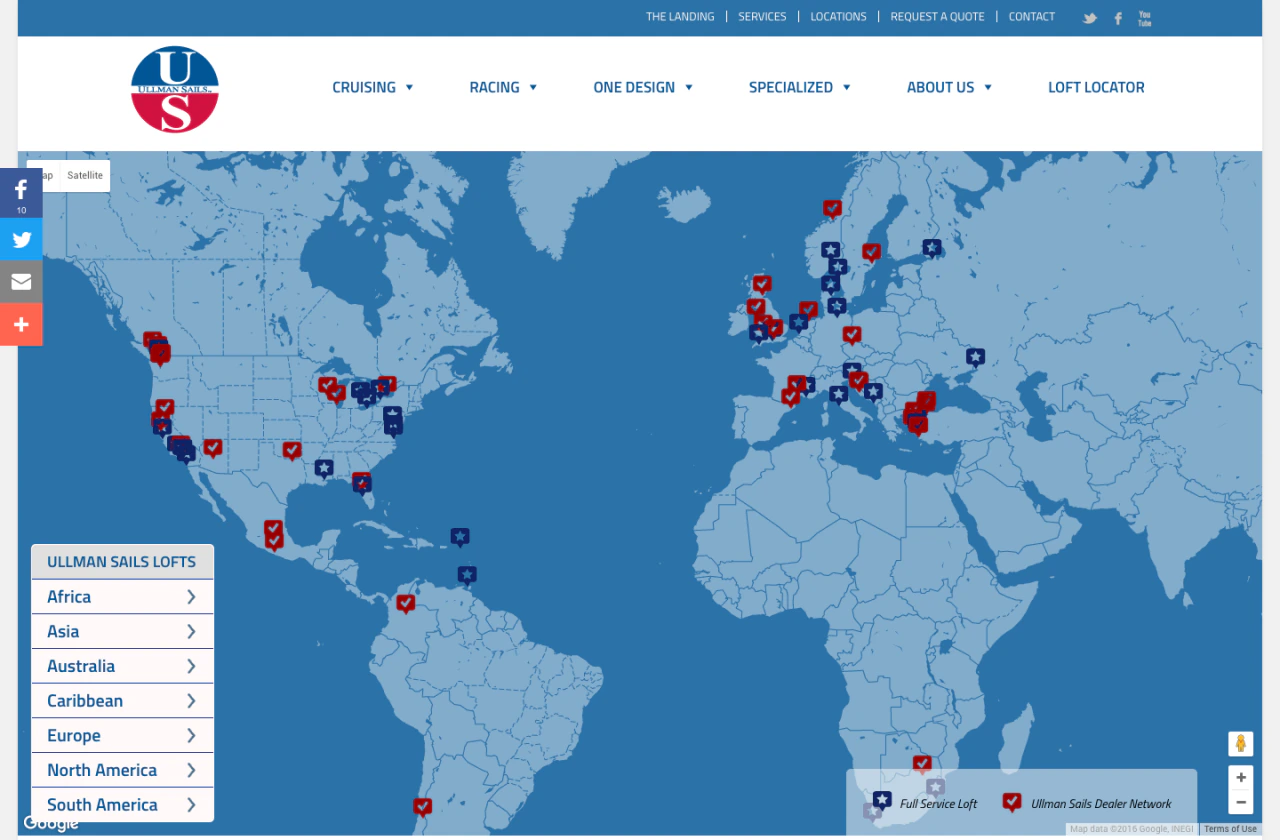Image resolution: width=1280 pixels, height=840 pixels.
Task: Open the Loft Locator page
Action: (1096, 88)
